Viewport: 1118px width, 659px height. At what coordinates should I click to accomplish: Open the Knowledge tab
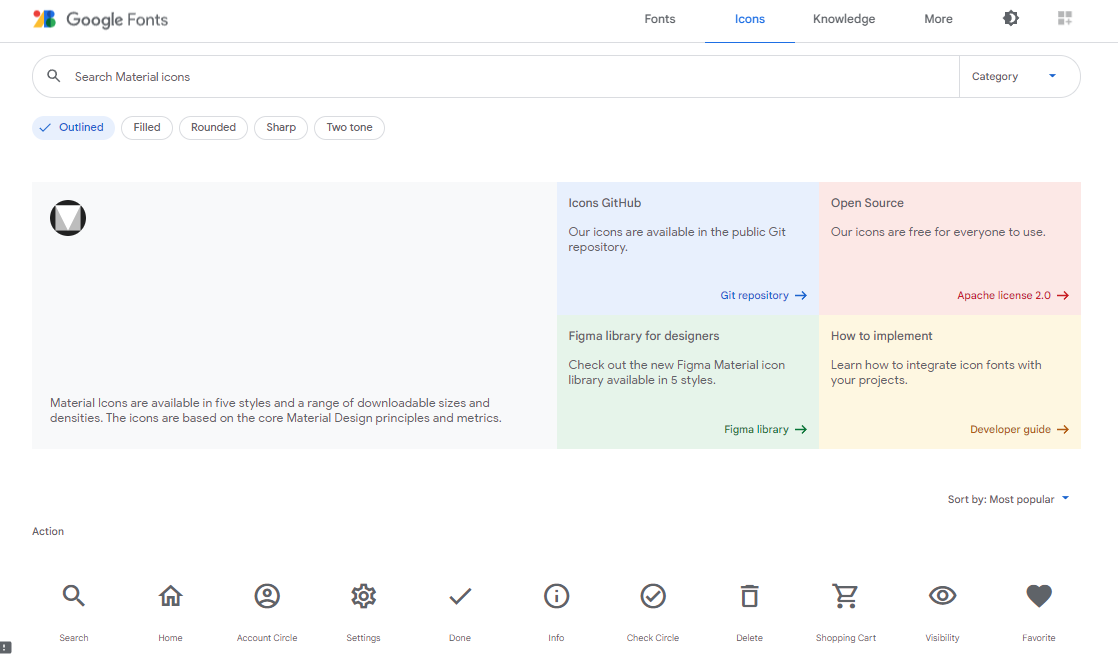[x=844, y=19]
